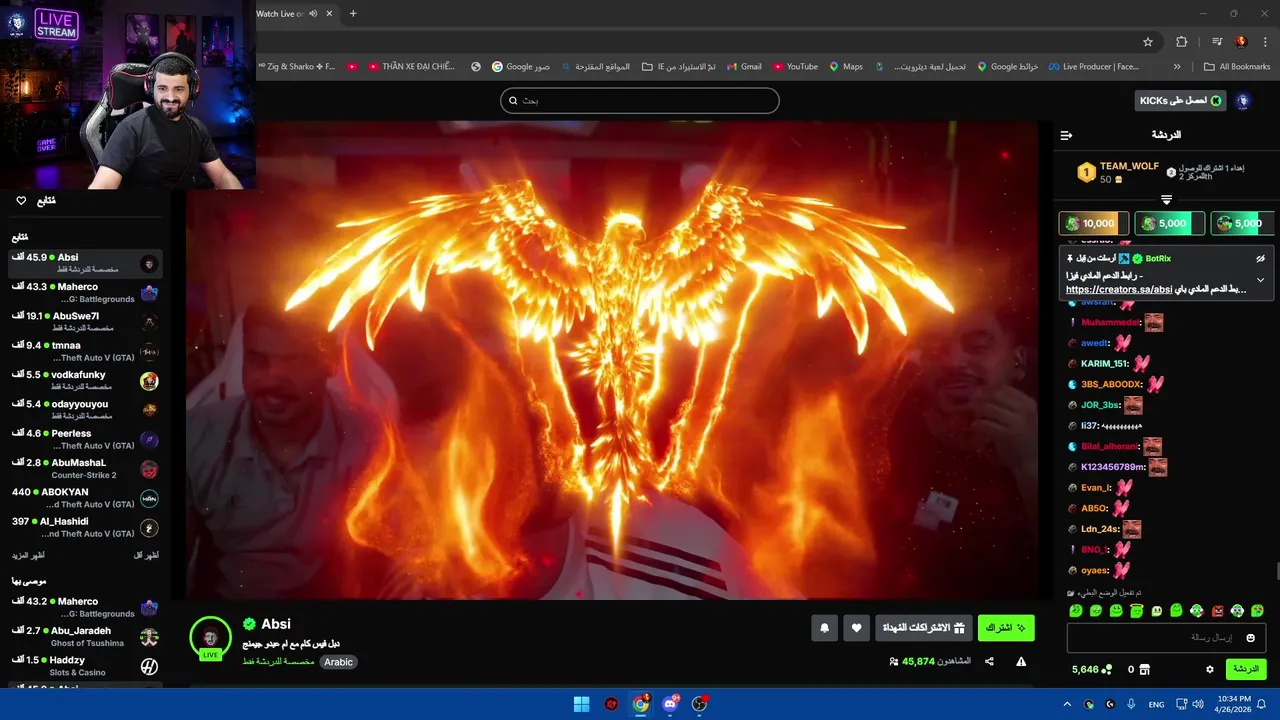
Task: Open the All Bookmarks folder
Action: click(x=1237, y=67)
